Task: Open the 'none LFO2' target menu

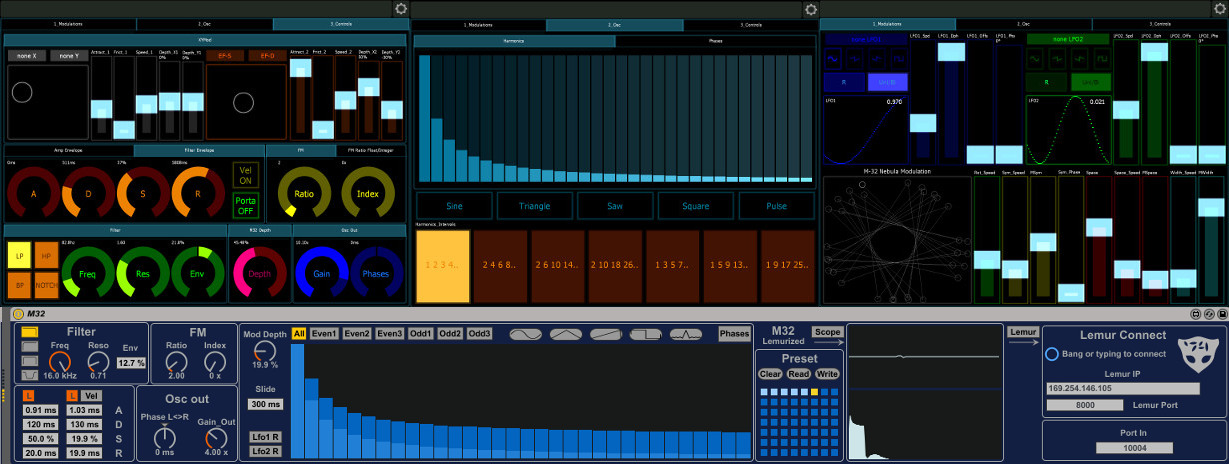Action: coord(1067,39)
